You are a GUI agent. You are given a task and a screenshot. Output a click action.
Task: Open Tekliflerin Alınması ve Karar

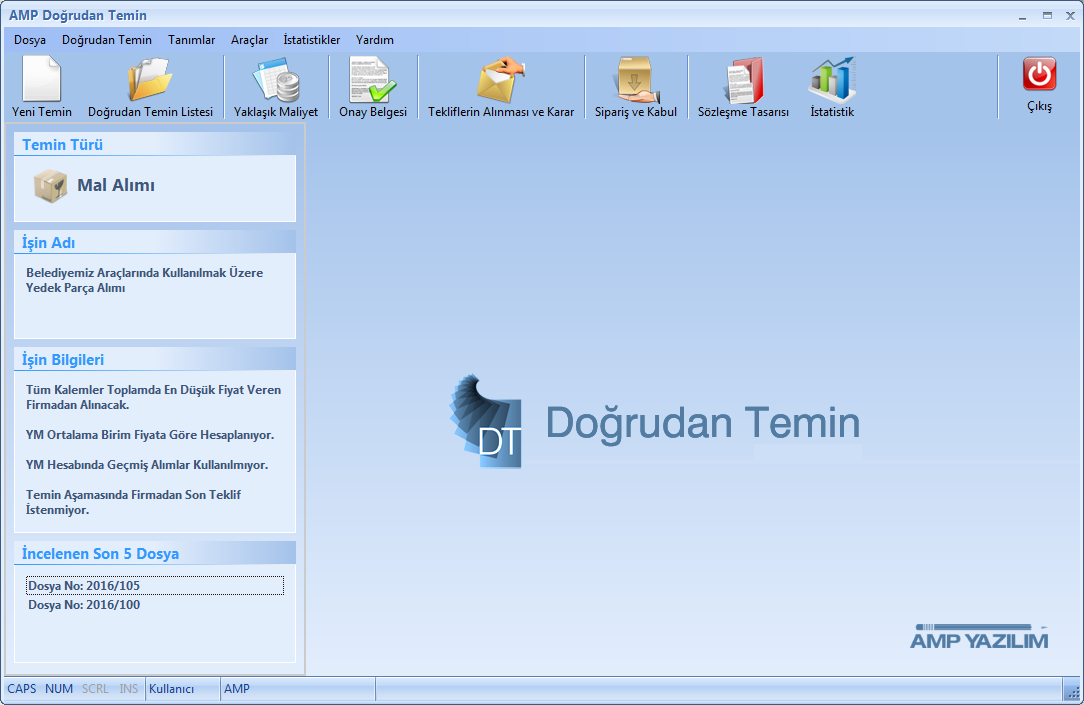point(501,80)
